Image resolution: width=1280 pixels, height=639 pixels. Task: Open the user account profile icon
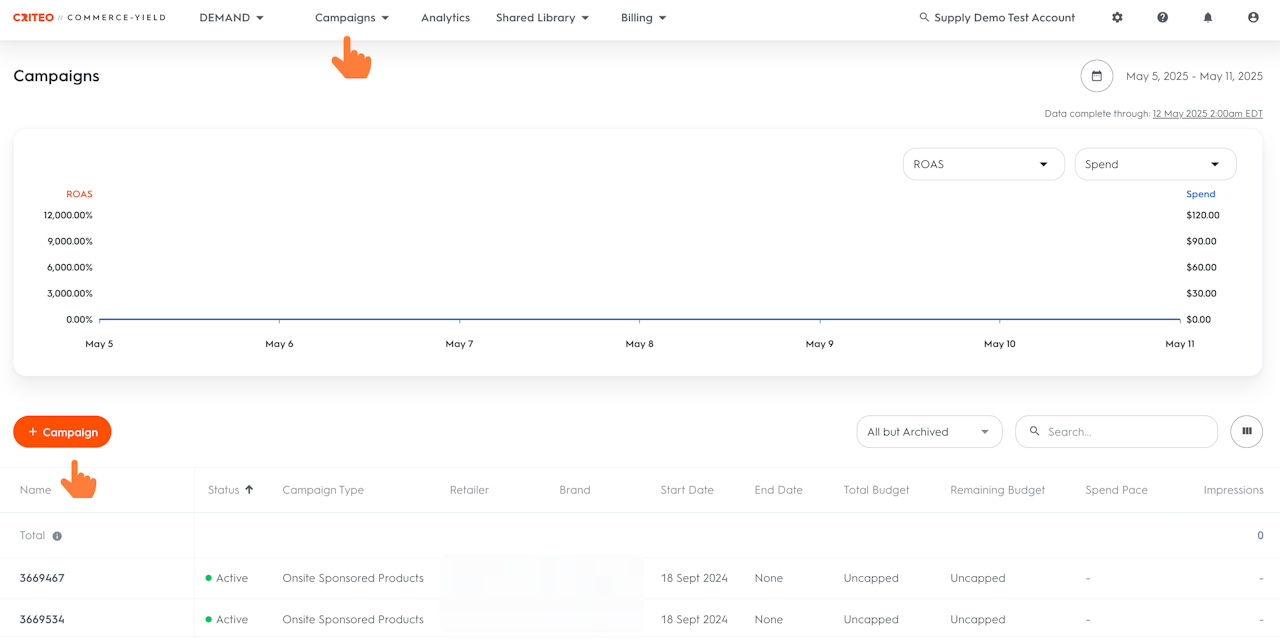(1253, 18)
